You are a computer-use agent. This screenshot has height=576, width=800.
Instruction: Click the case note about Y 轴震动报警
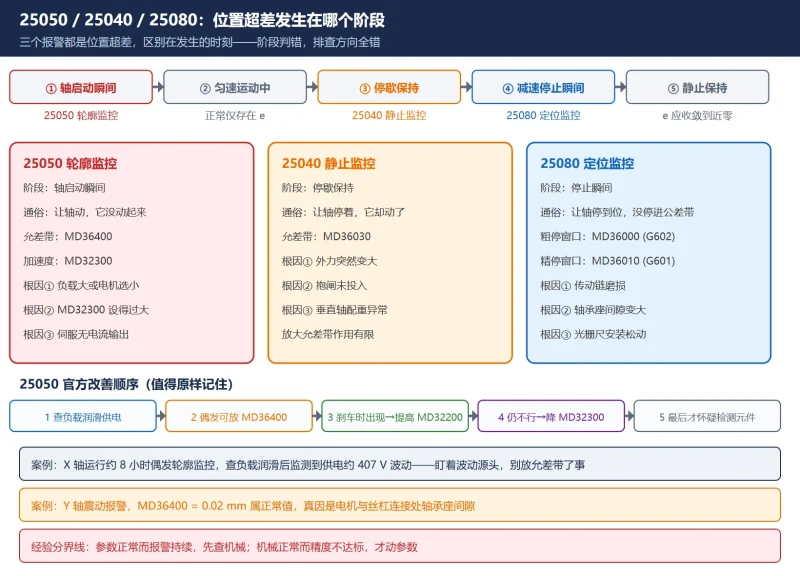(400, 505)
